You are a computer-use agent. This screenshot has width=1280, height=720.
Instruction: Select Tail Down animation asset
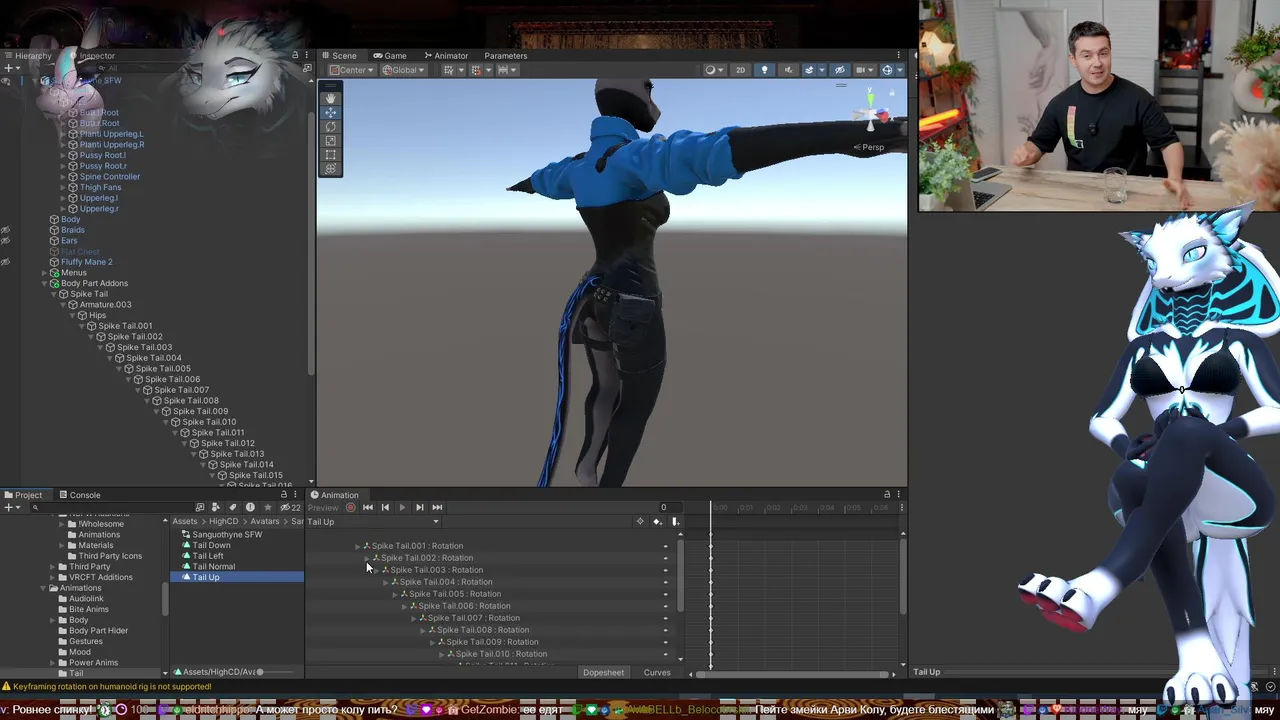211,545
